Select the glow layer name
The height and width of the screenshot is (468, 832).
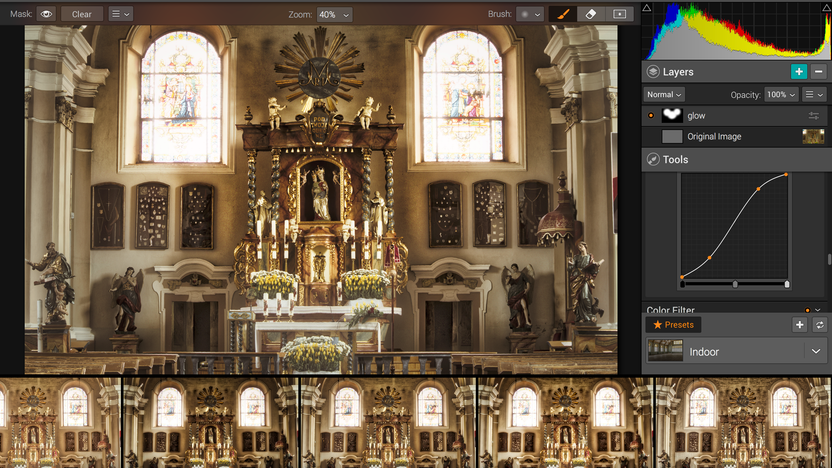pos(696,116)
